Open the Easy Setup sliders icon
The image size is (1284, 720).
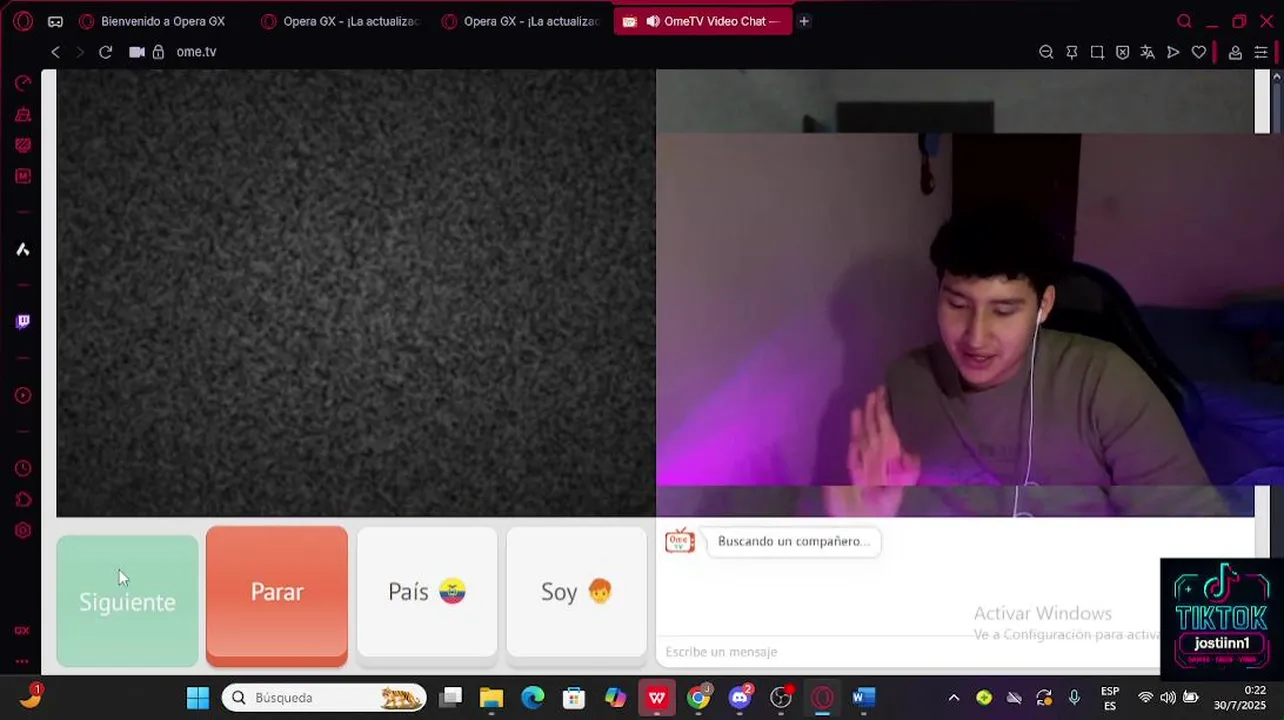[1261, 52]
